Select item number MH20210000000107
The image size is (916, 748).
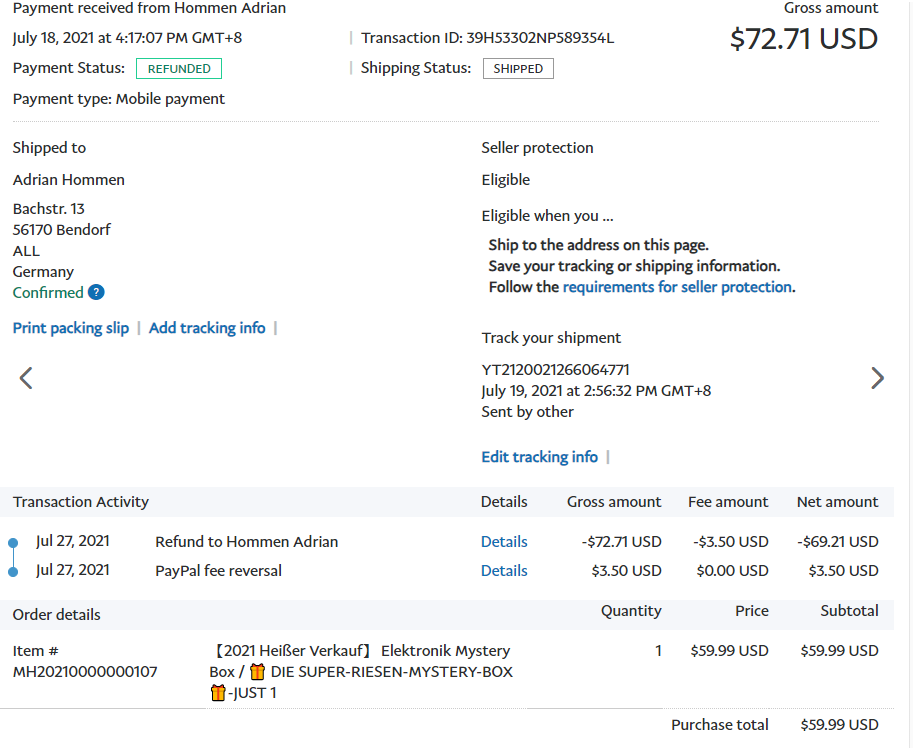coord(85,672)
